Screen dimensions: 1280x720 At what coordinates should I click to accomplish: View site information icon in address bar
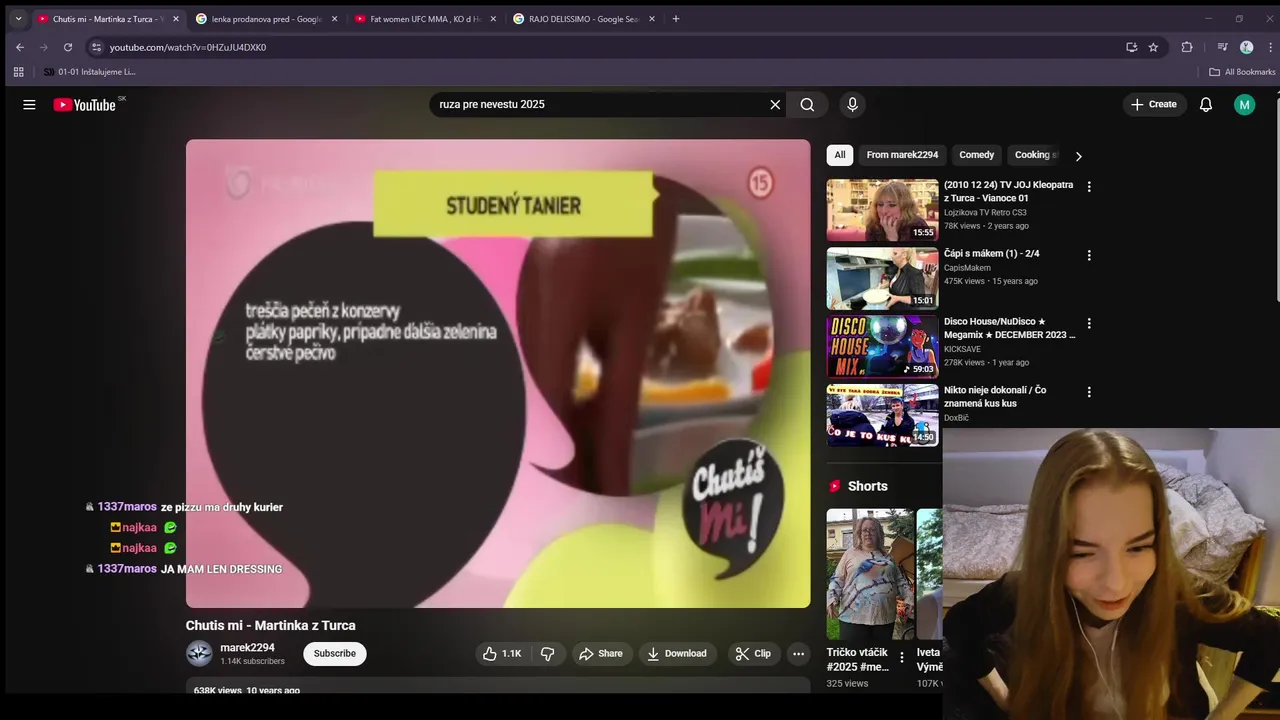click(96, 47)
